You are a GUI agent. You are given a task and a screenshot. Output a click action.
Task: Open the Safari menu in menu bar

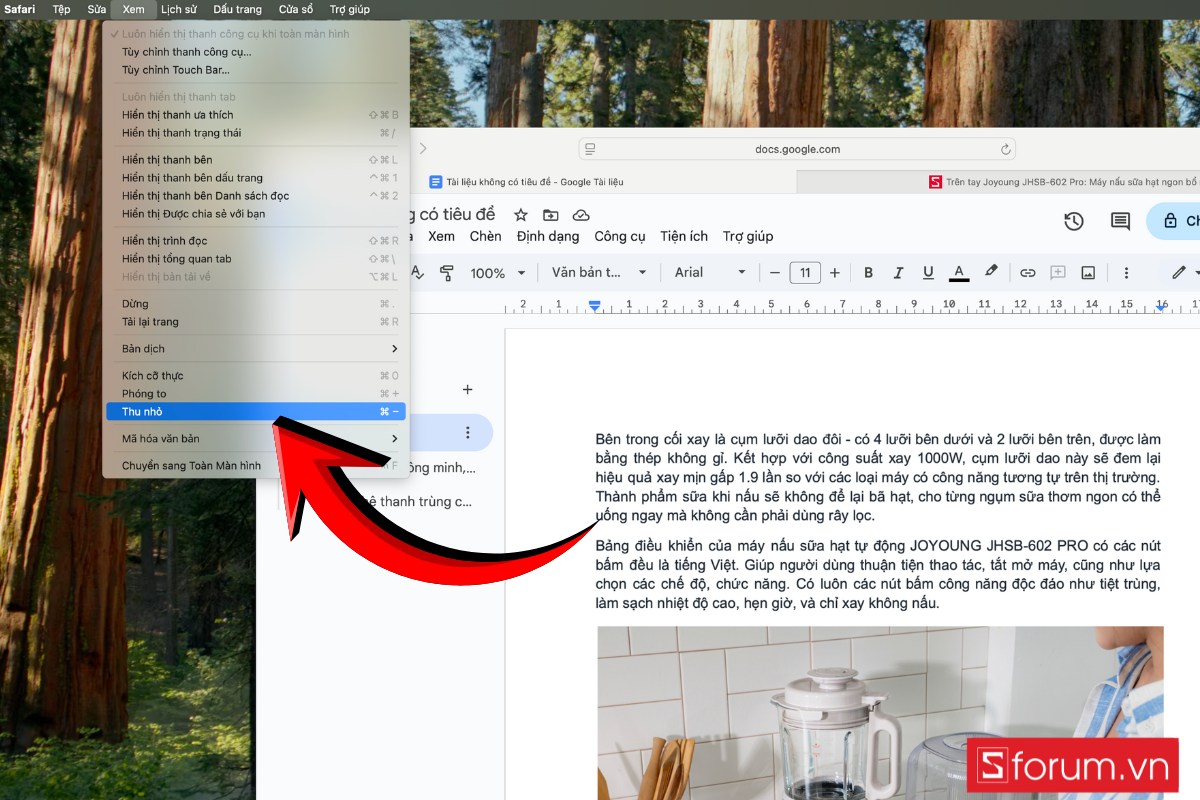[20, 9]
